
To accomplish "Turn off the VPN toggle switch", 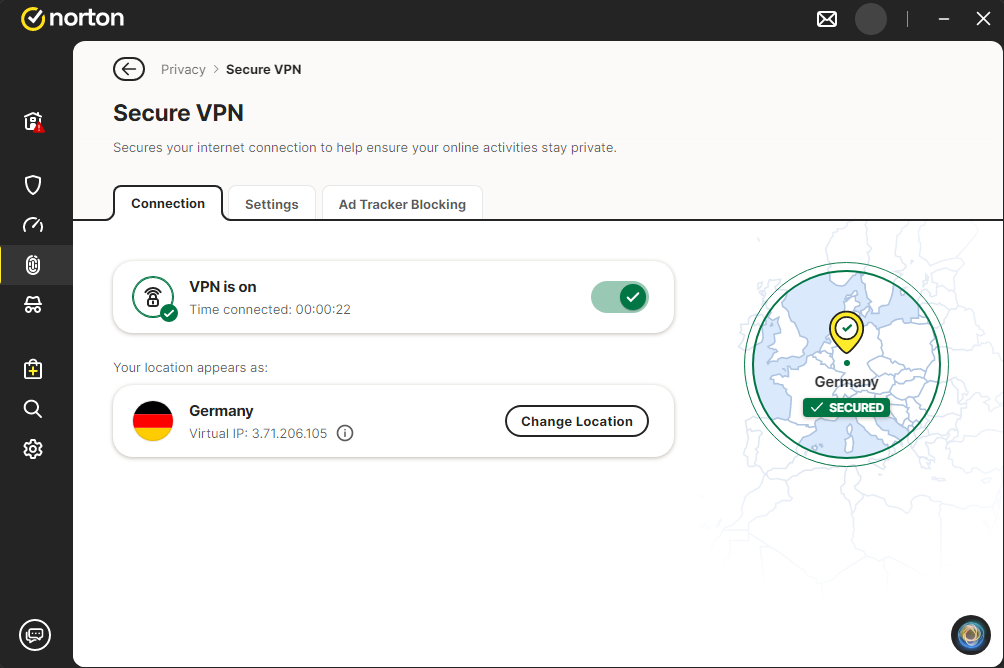I will tap(619, 298).
